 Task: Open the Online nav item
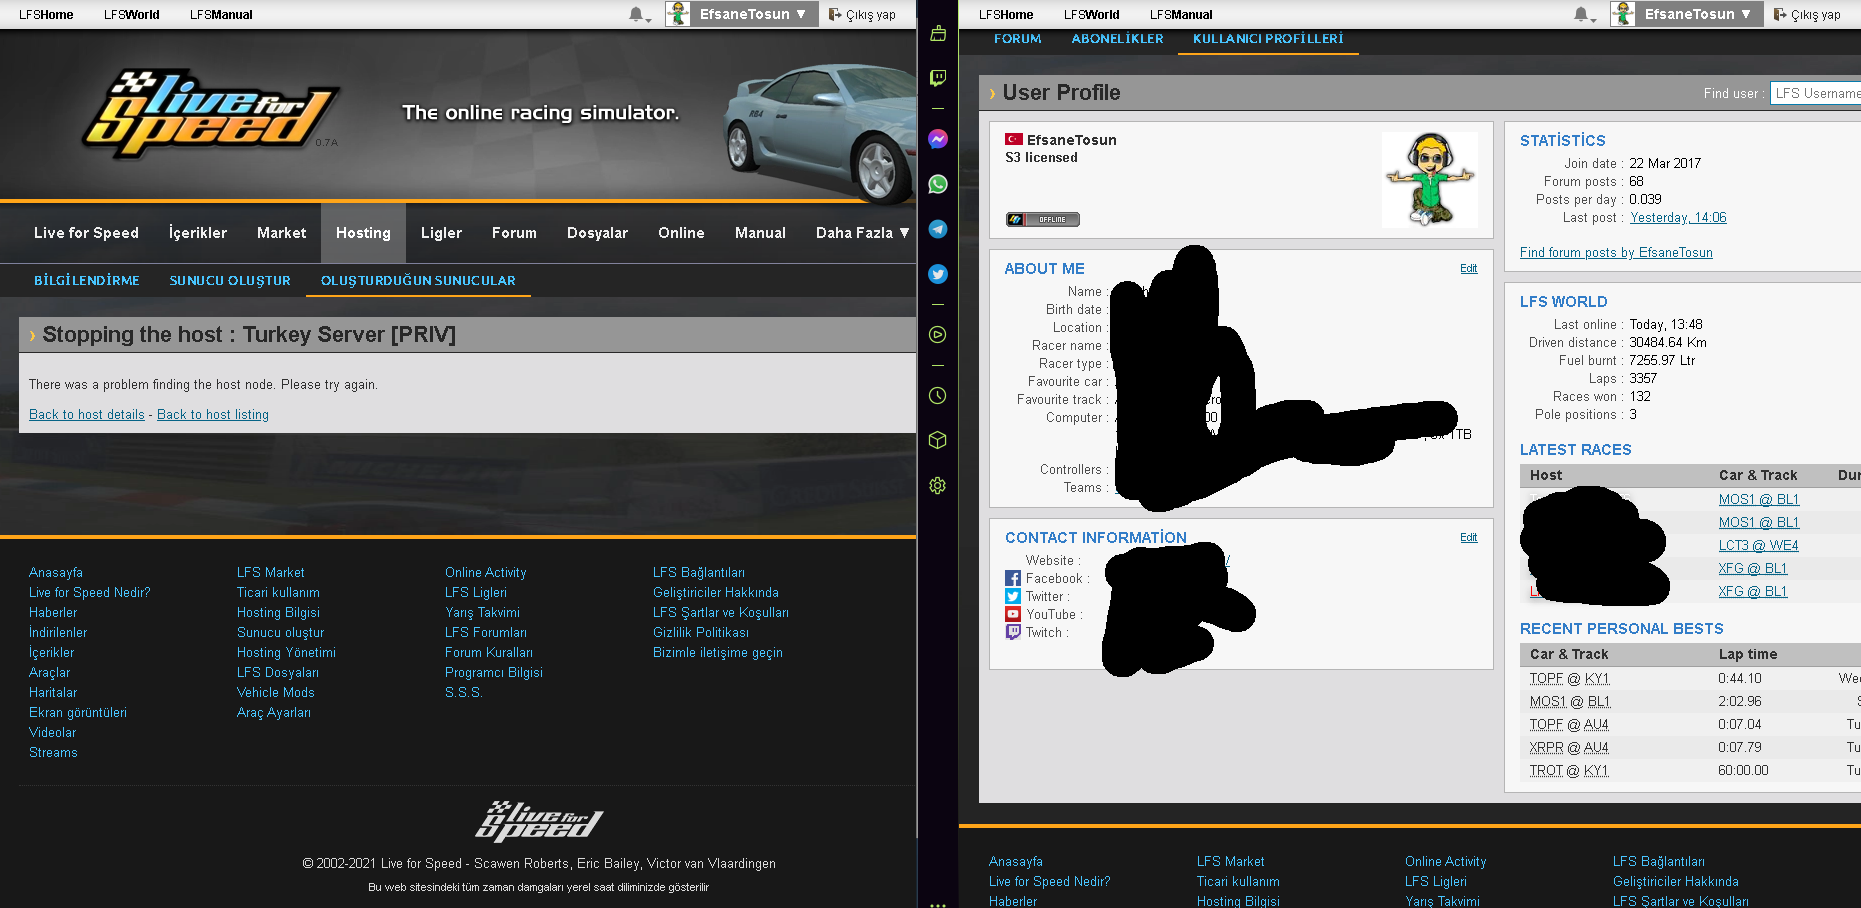[681, 233]
